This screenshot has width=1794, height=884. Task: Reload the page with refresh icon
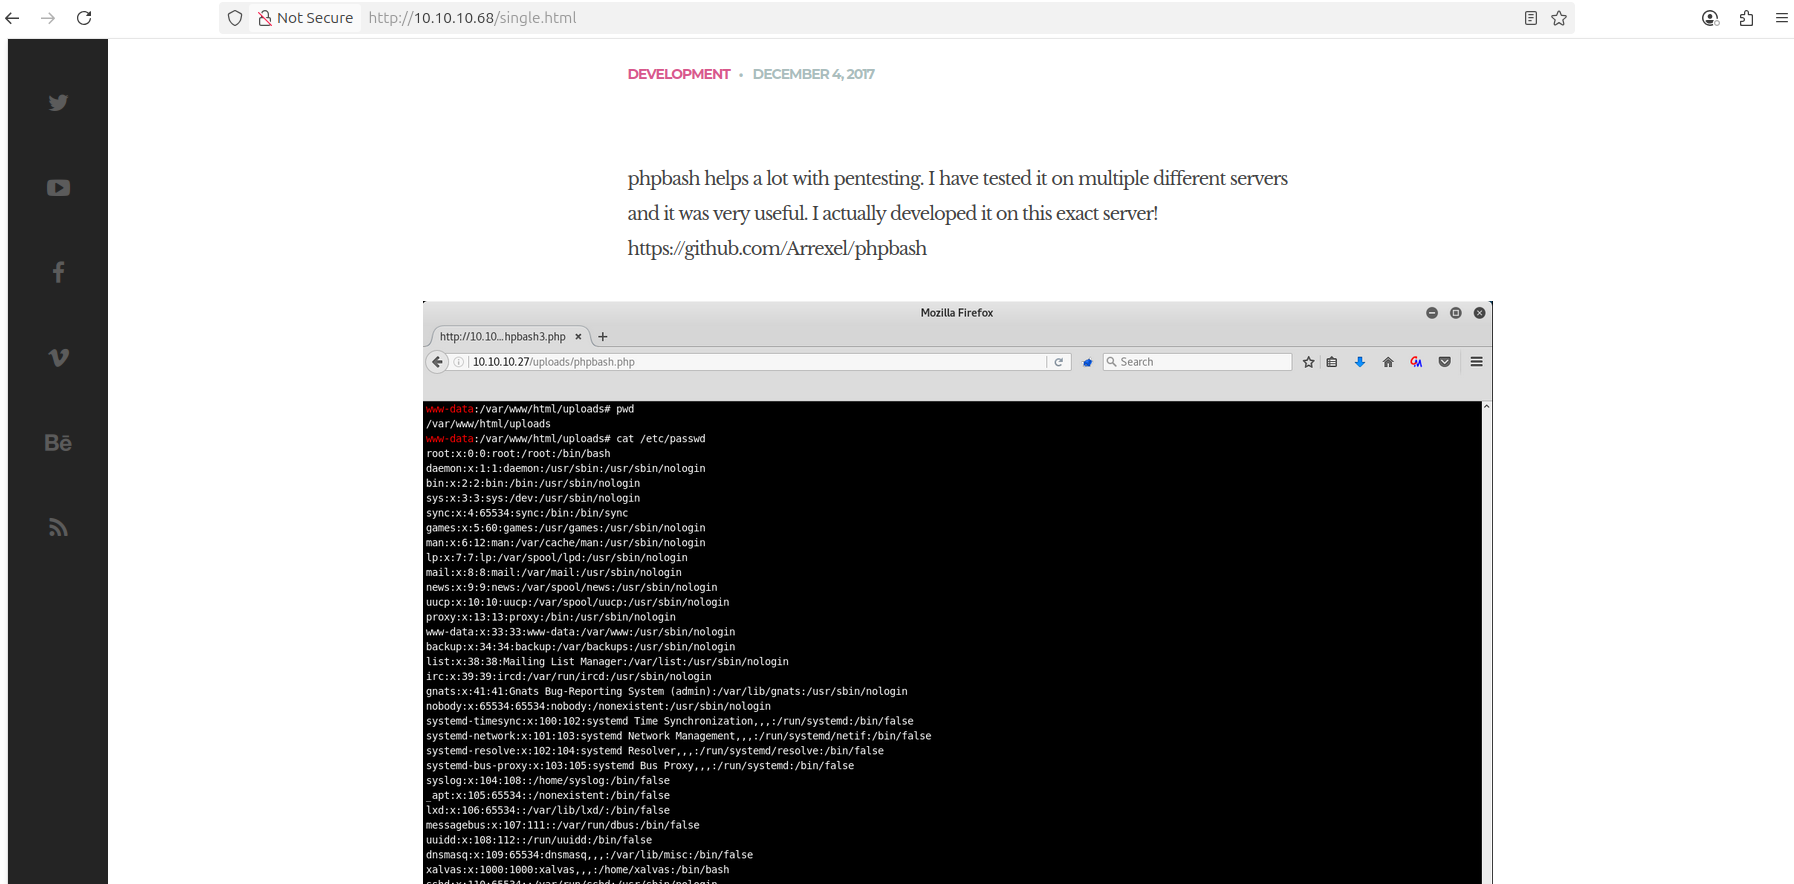coord(84,18)
